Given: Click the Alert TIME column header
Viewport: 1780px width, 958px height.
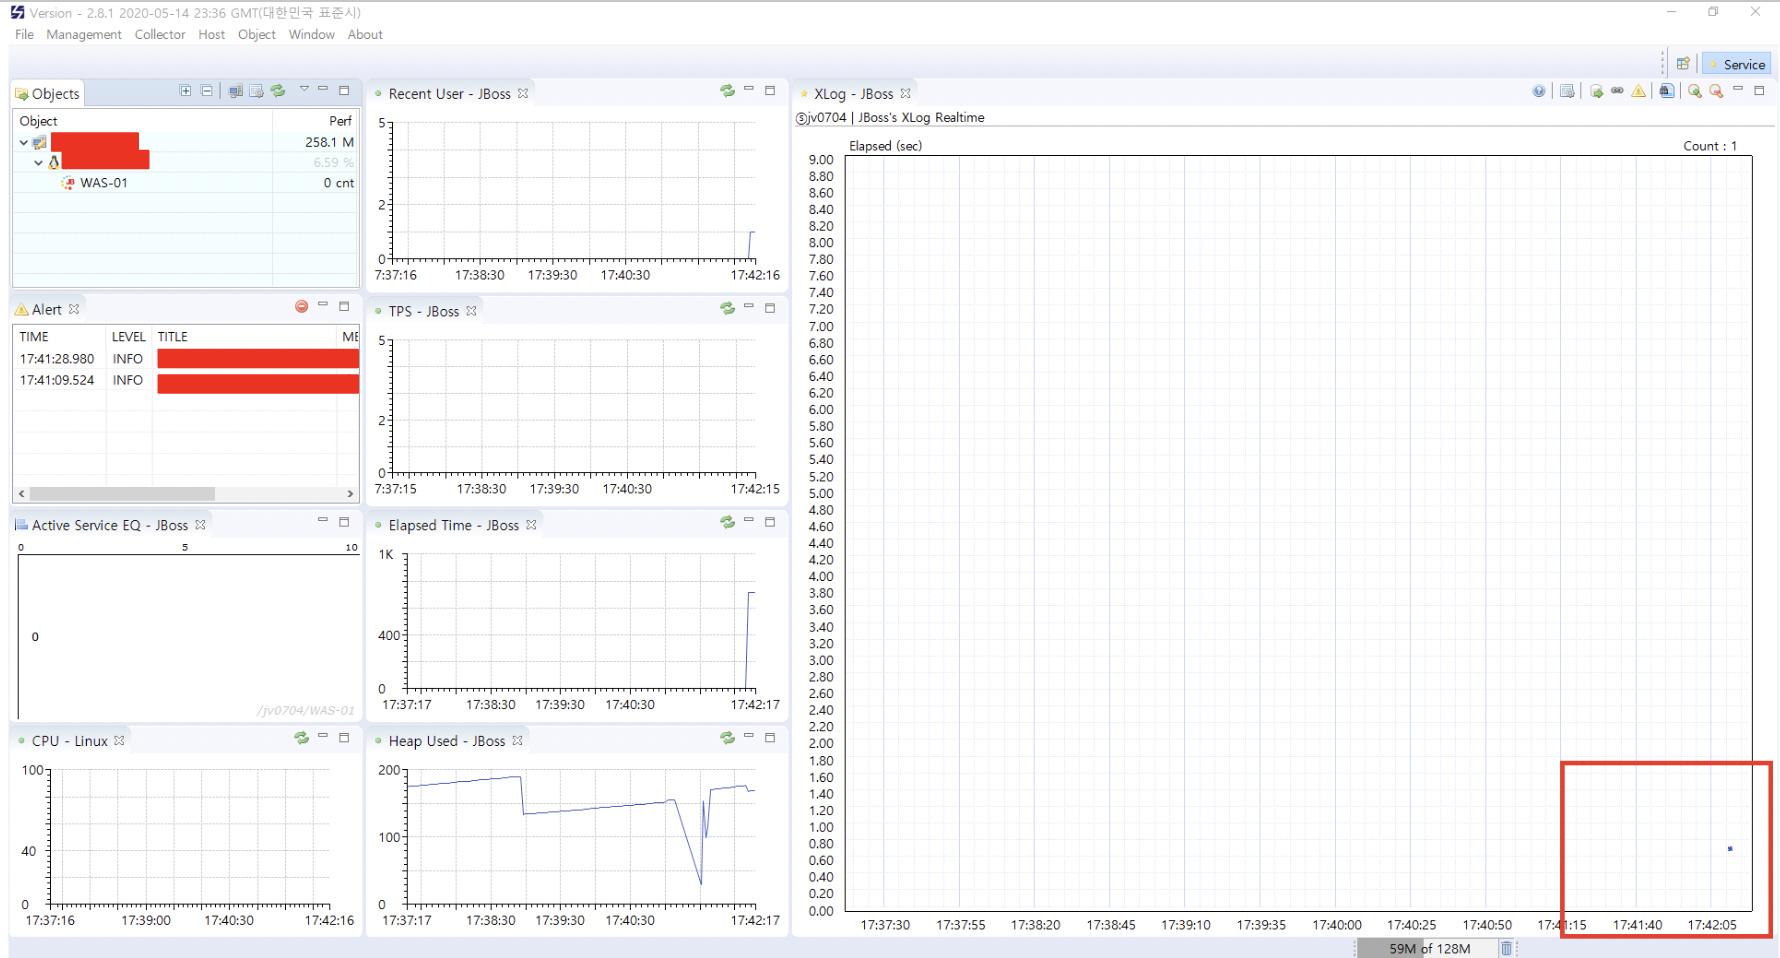Looking at the screenshot, I should pos(60,337).
